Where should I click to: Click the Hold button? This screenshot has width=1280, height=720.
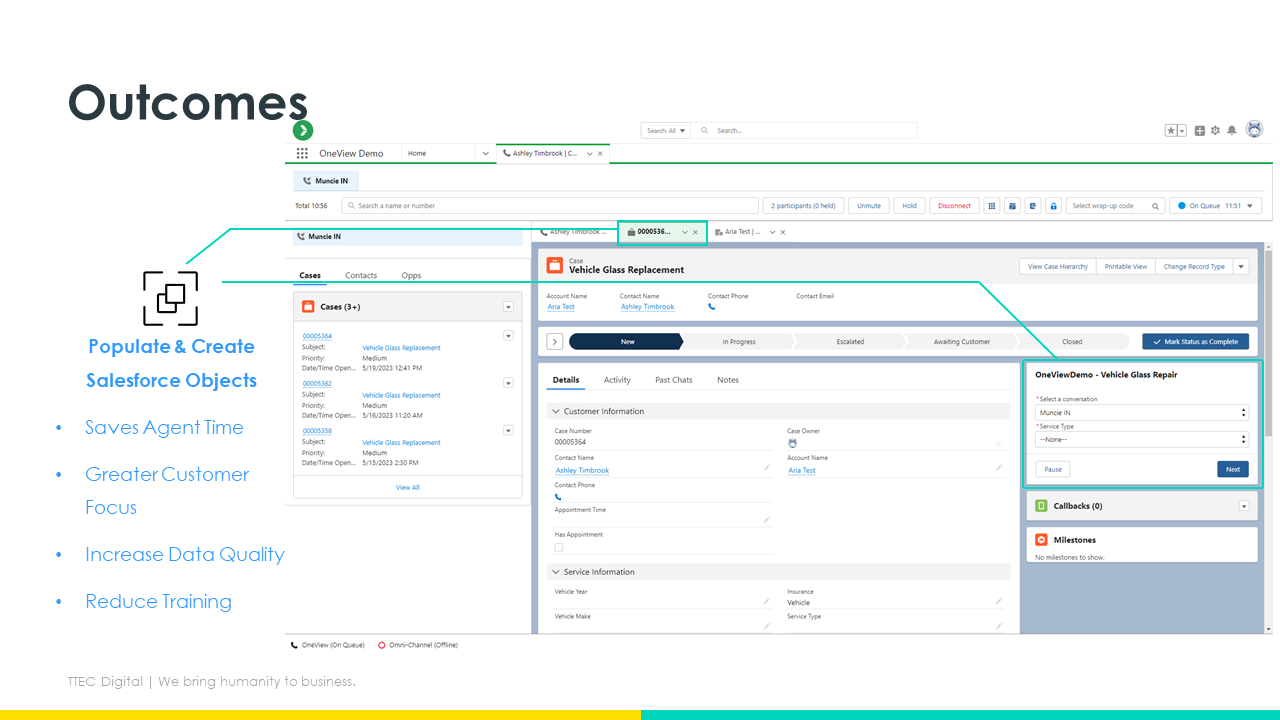tap(909, 206)
